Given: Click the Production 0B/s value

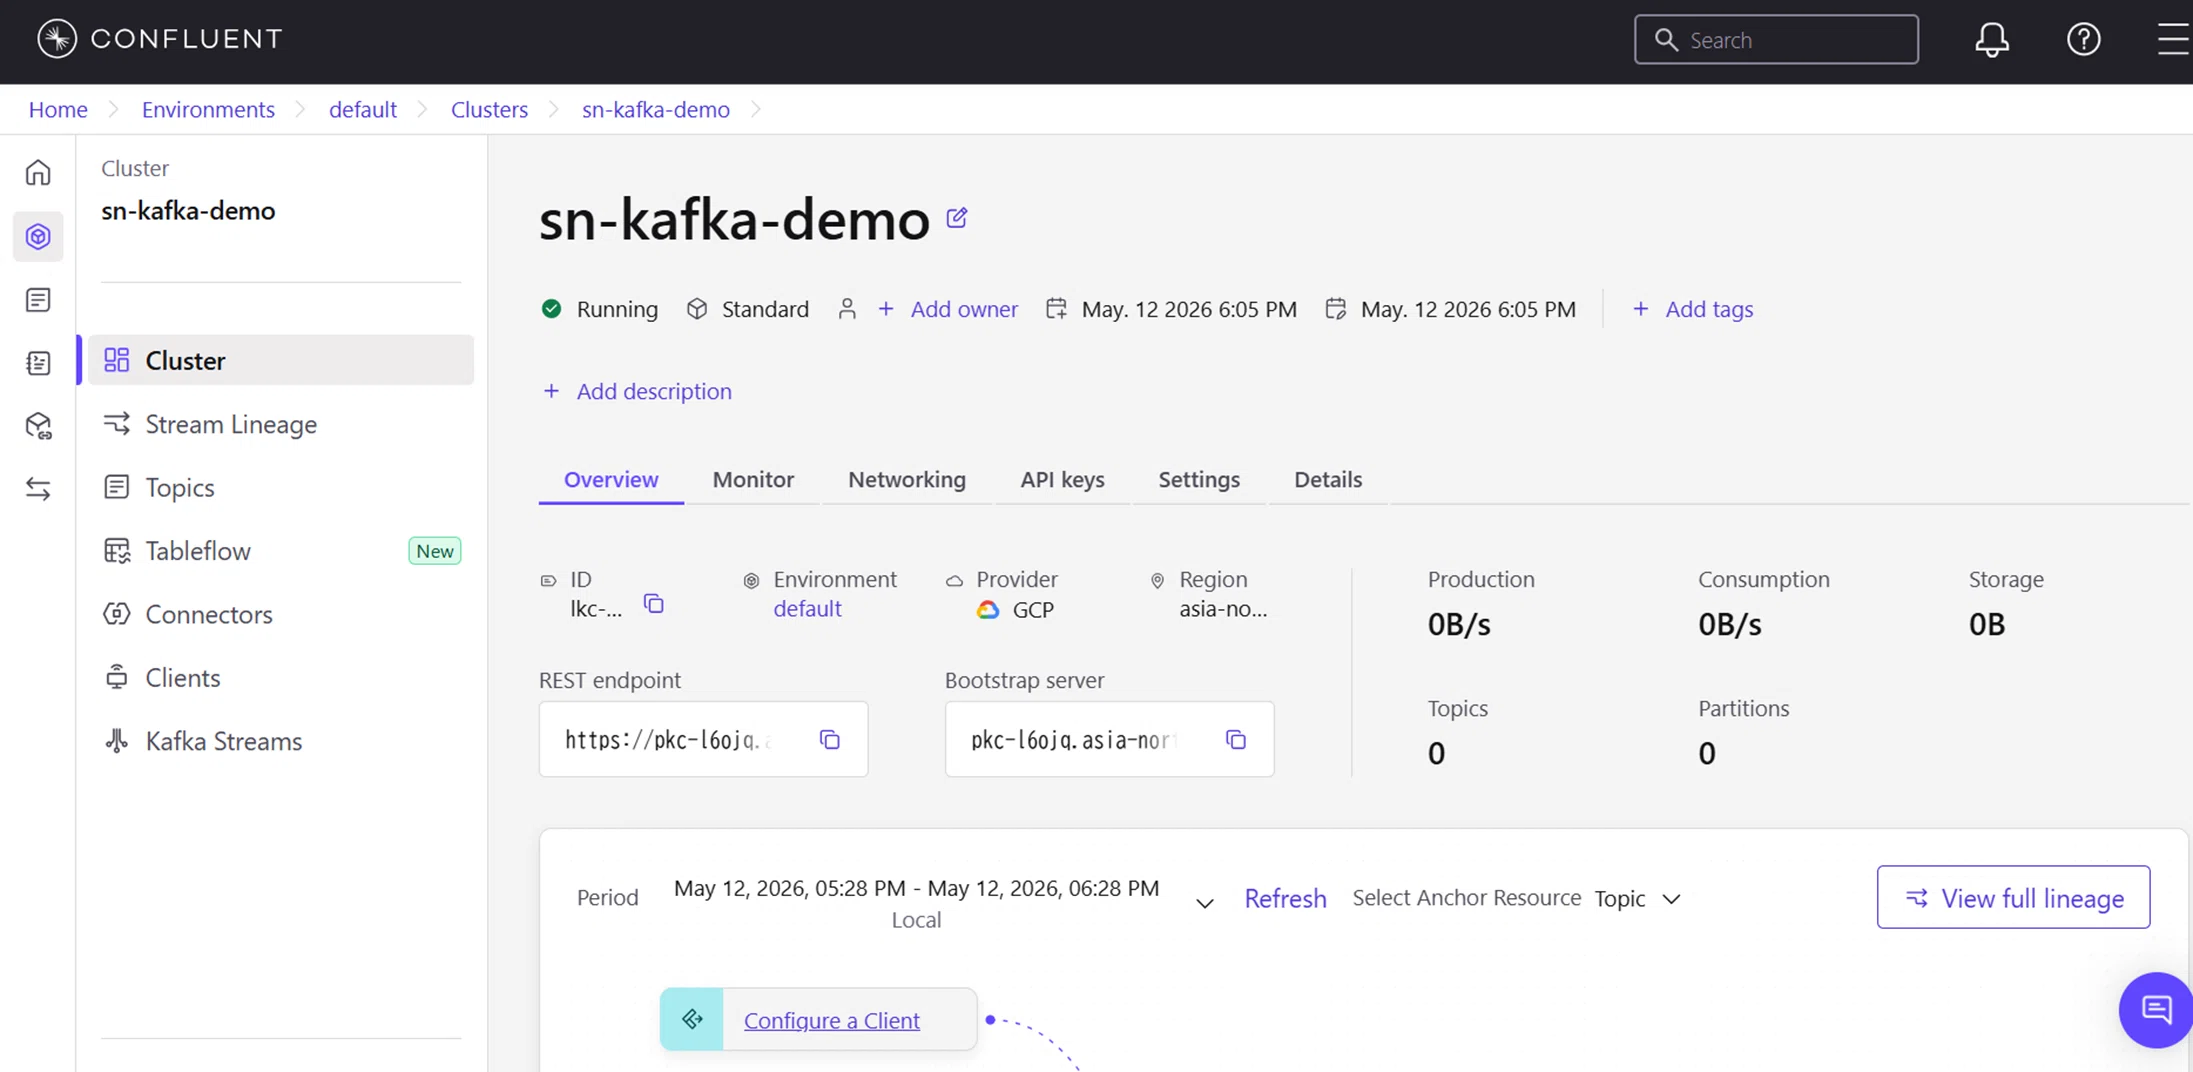Looking at the screenshot, I should coord(1459,624).
